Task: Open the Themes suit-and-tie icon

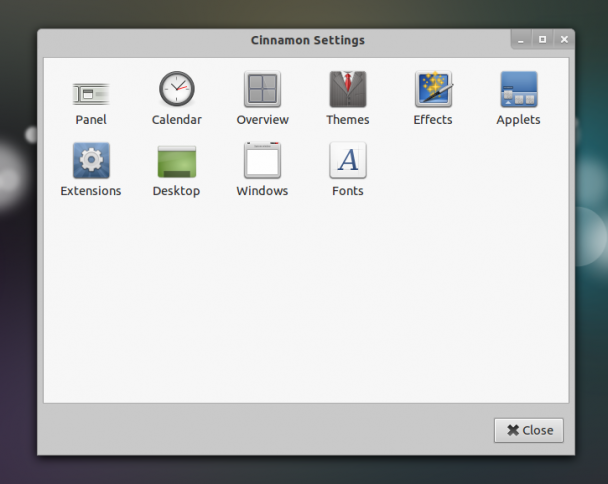Action: (348, 89)
